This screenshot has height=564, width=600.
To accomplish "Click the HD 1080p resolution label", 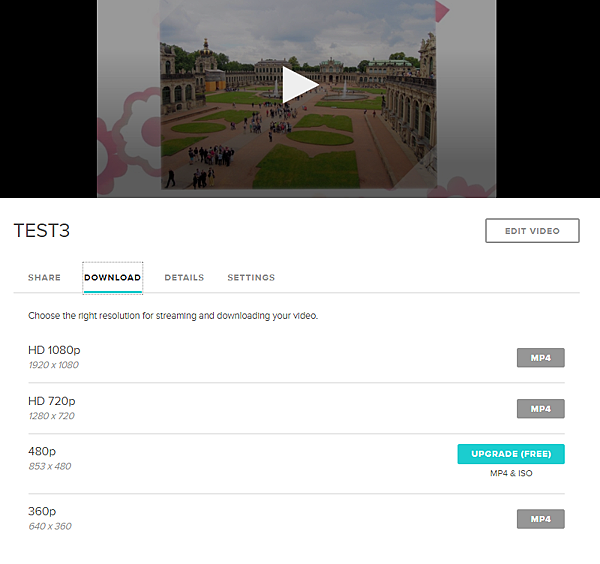I will (54, 350).
